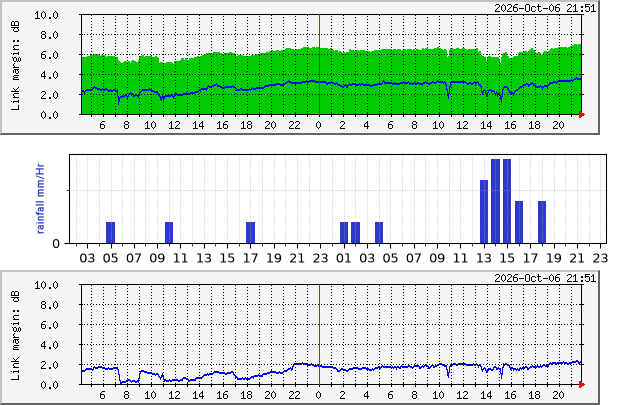The image size is (630, 405).
Task: Click the tallest rainfall bar at hour 14
Action: coord(495,201)
